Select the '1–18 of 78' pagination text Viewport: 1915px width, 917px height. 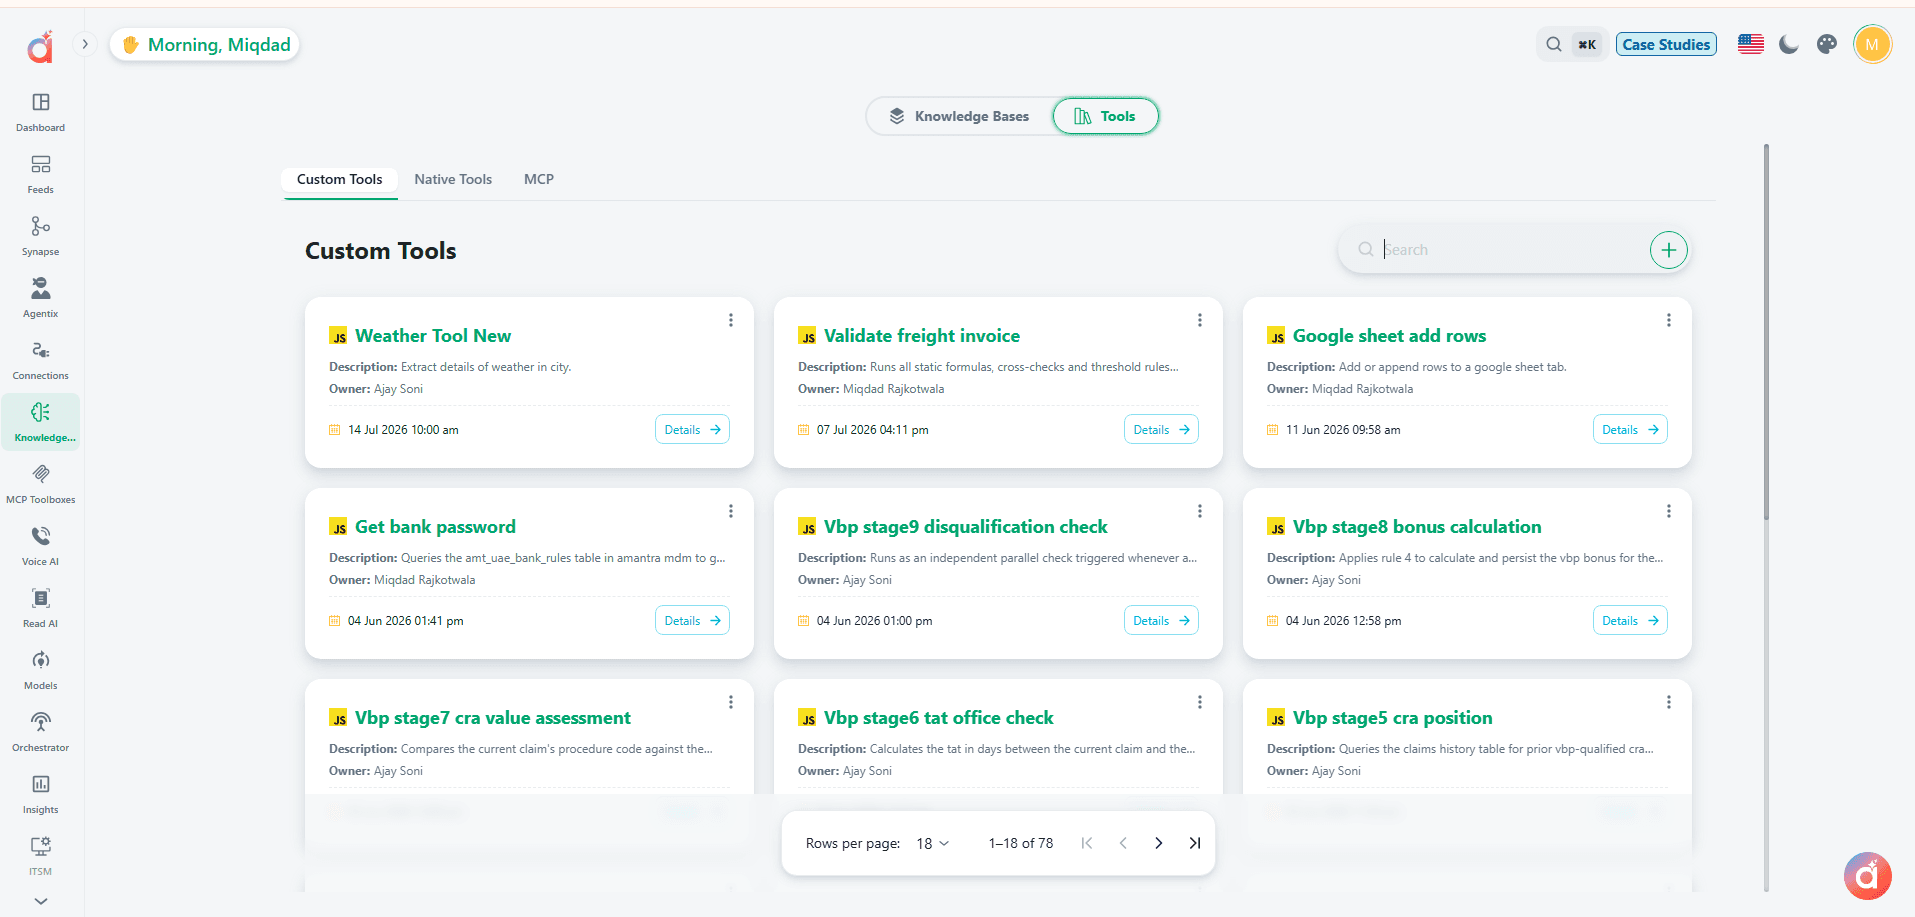coord(1020,843)
